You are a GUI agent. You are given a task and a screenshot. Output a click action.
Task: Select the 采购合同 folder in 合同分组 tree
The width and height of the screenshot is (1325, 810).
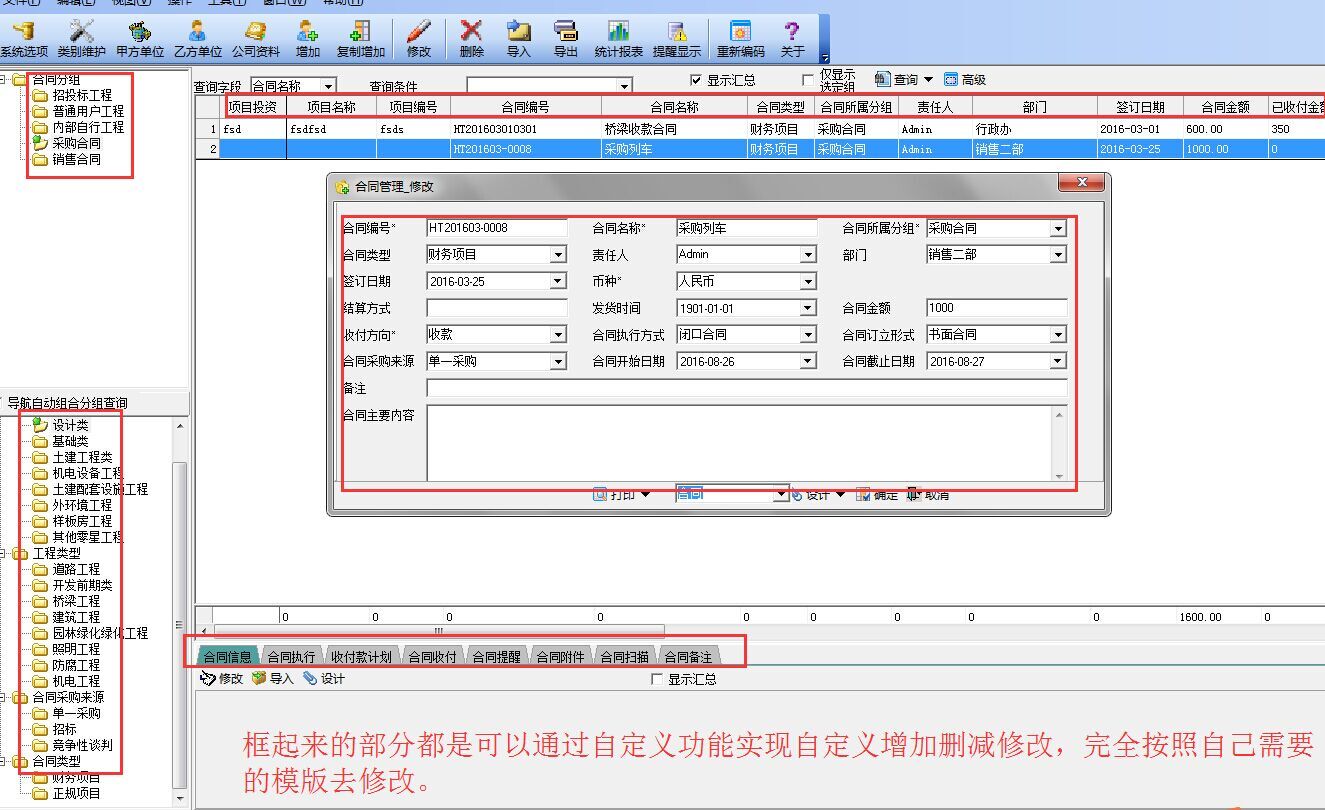pyautogui.click(x=66, y=143)
